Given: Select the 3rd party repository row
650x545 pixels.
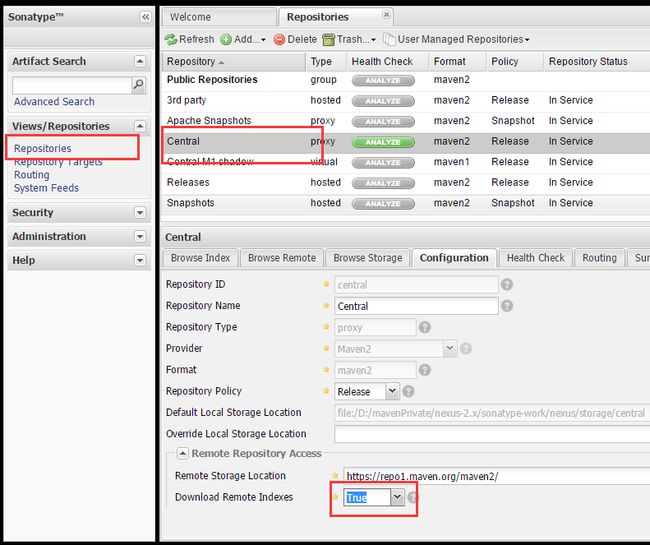Looking at the screenshot, I should point(405,100).
